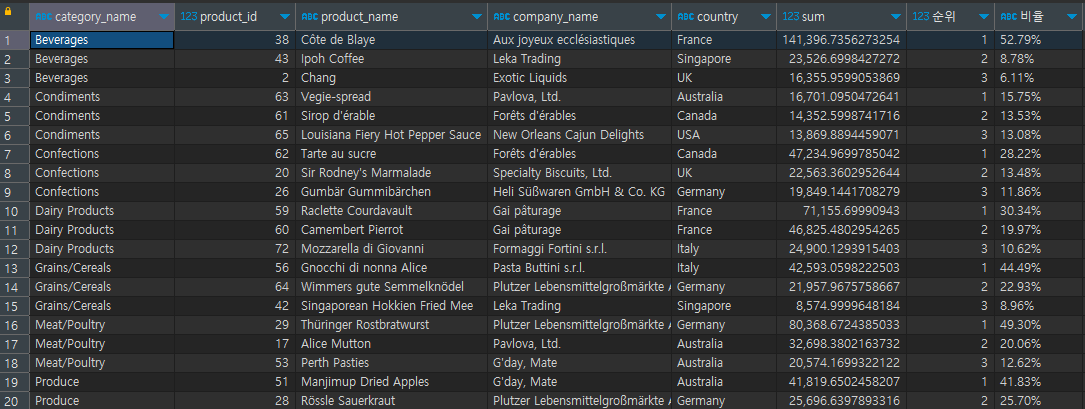1085x409 pixels.
Task: Open 순위 column filter dropdown arrow
Action: pyautogui.click(x=983, y=17)
